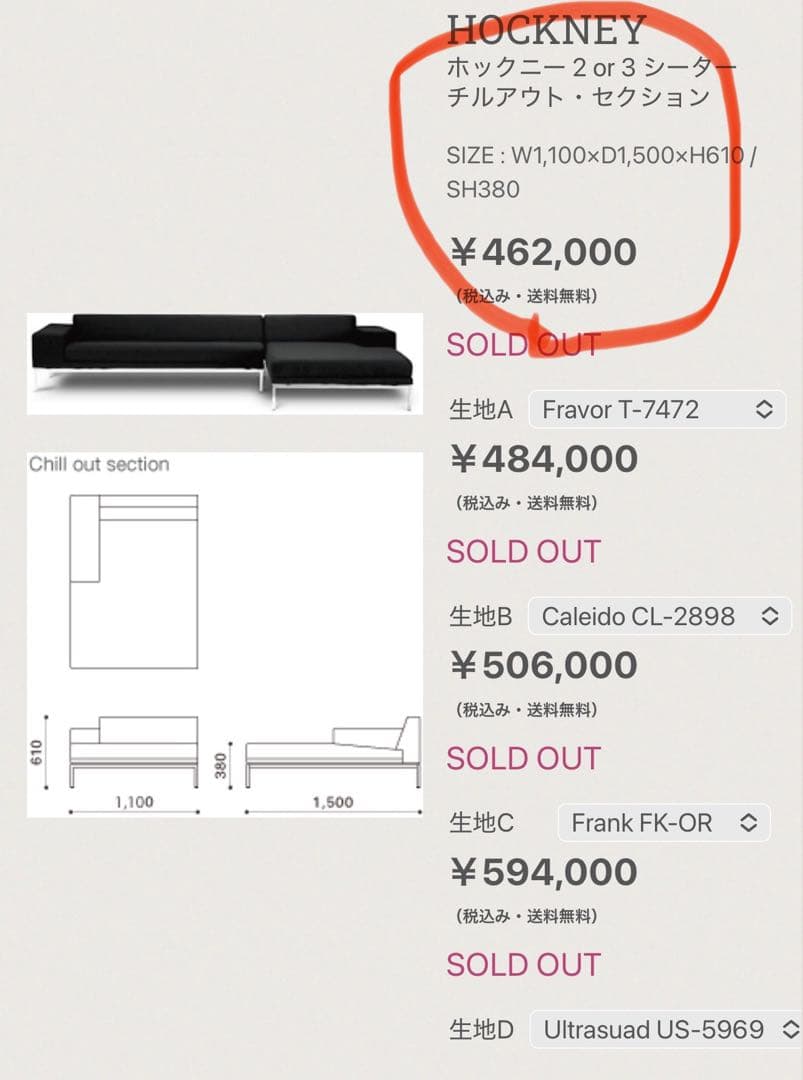
Task: Click the ¥594,000 price for 生地C
Action: tap(543, 873)
